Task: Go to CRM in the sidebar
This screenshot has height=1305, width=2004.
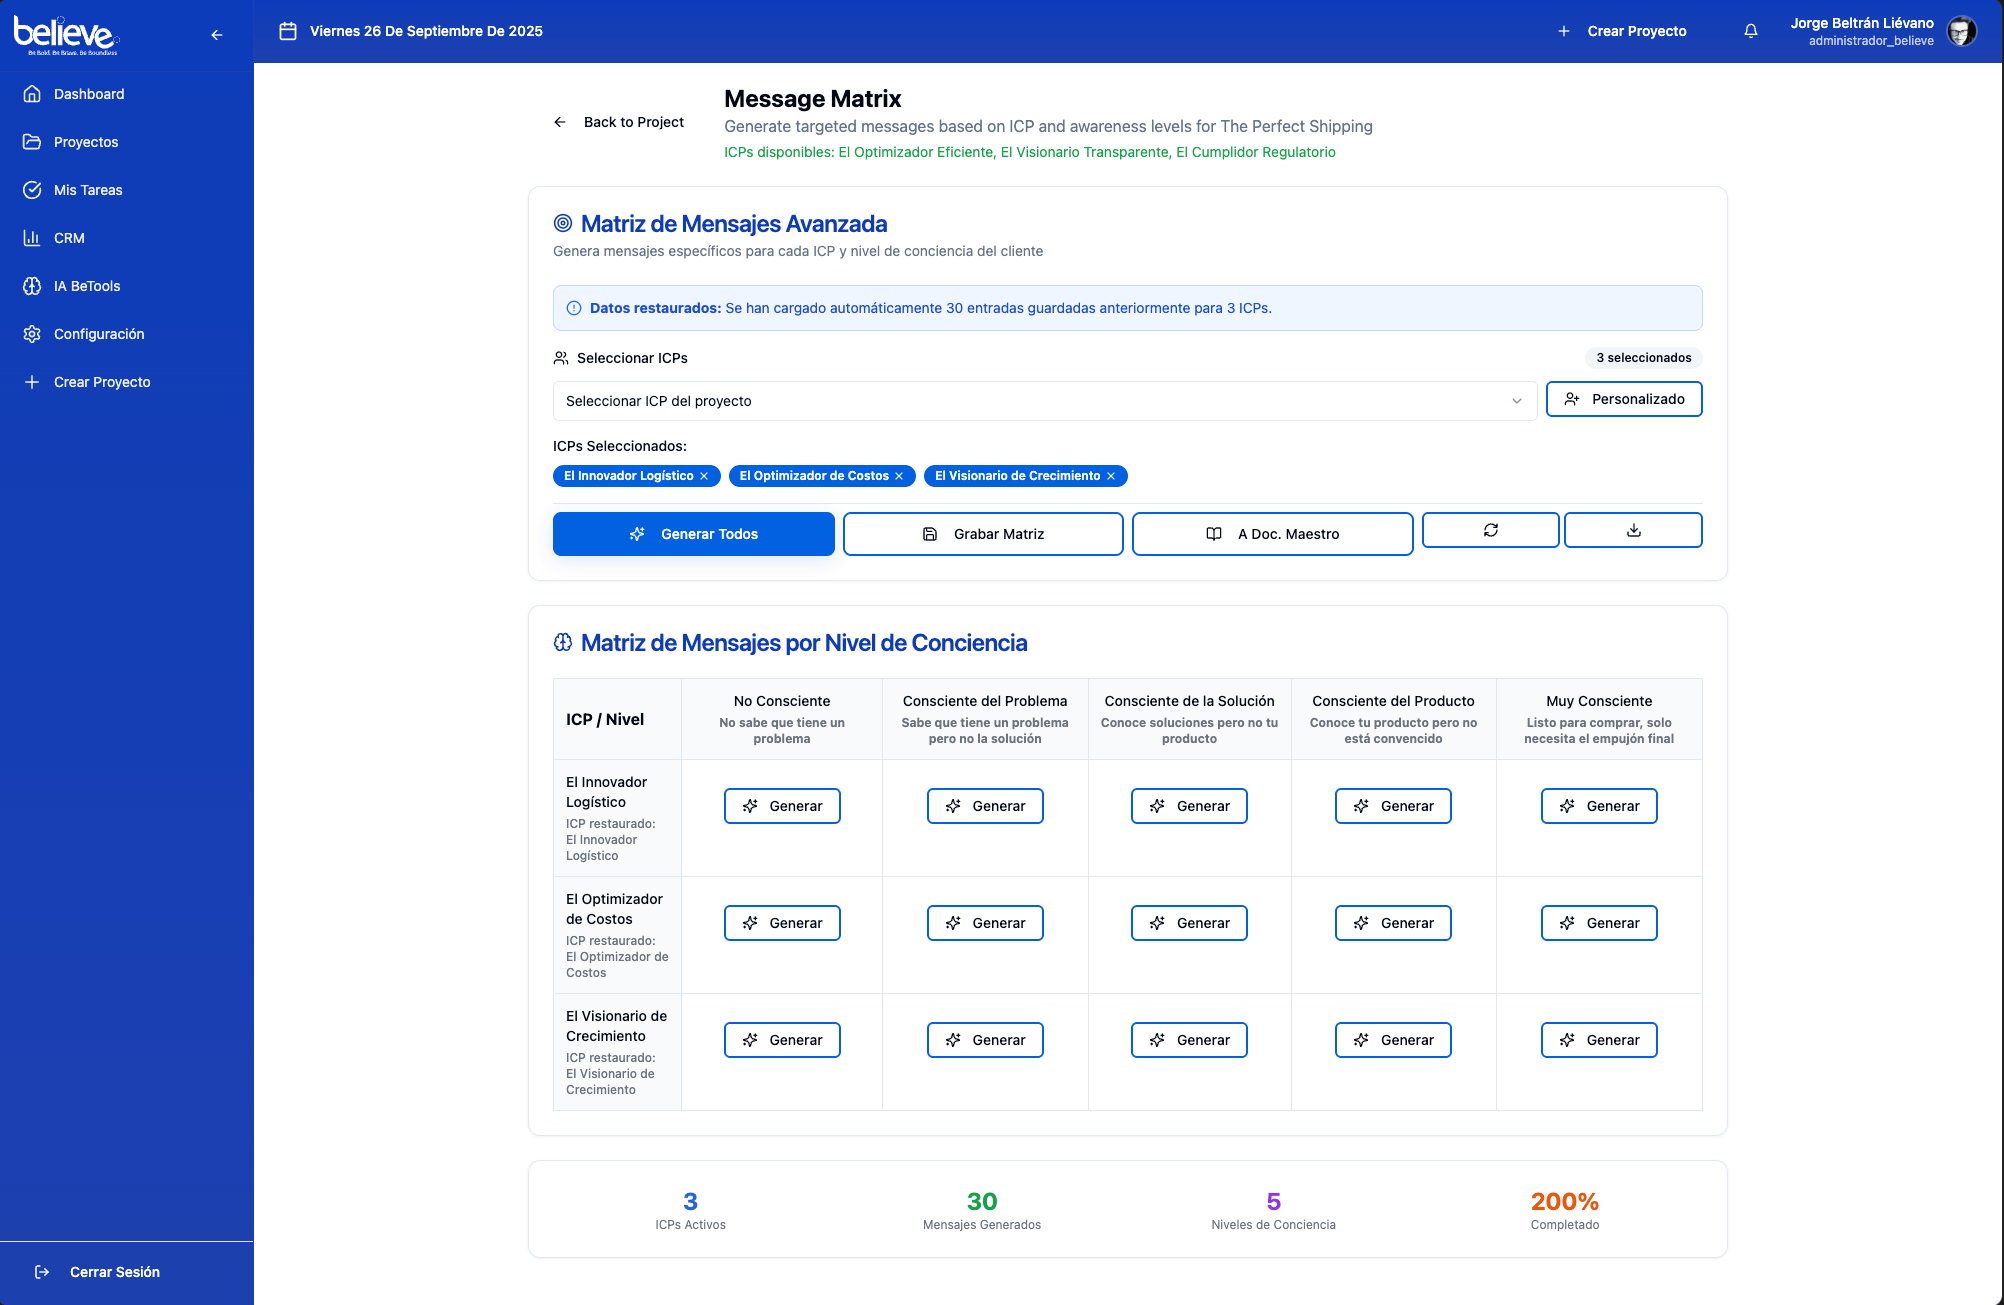Action: point(69,238)
